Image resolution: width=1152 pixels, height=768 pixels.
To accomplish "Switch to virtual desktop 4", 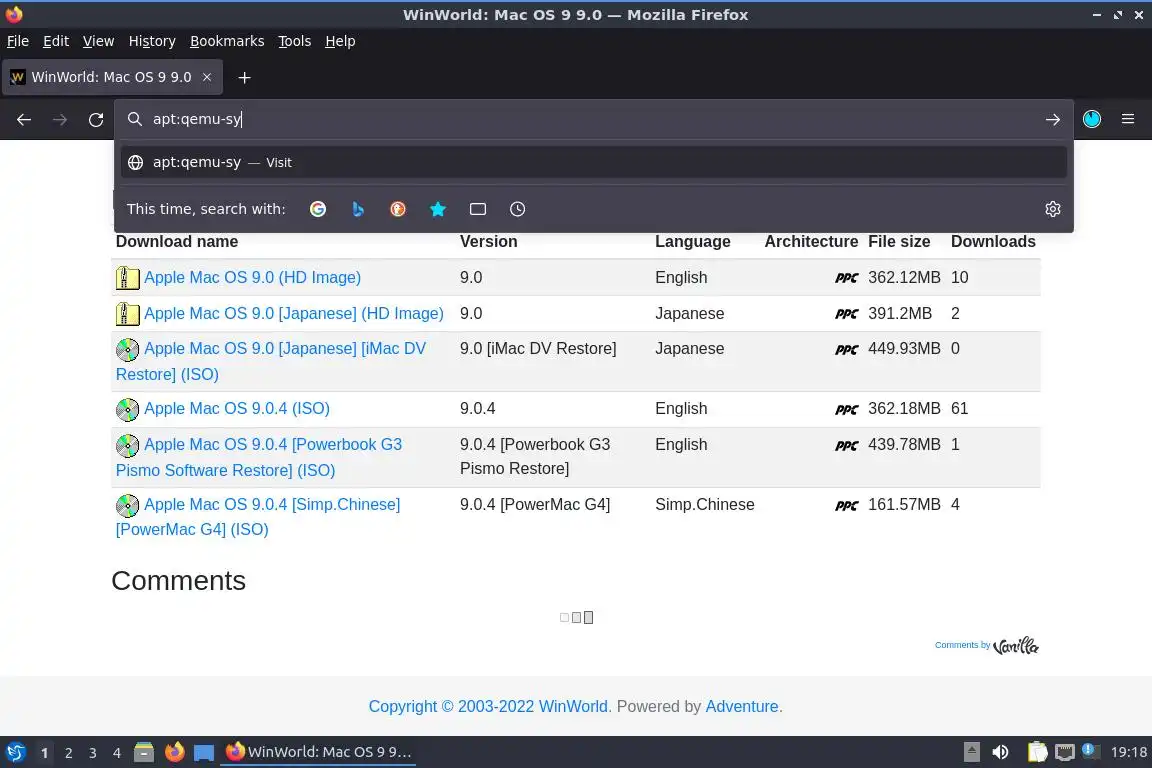I will pos(117,753).
